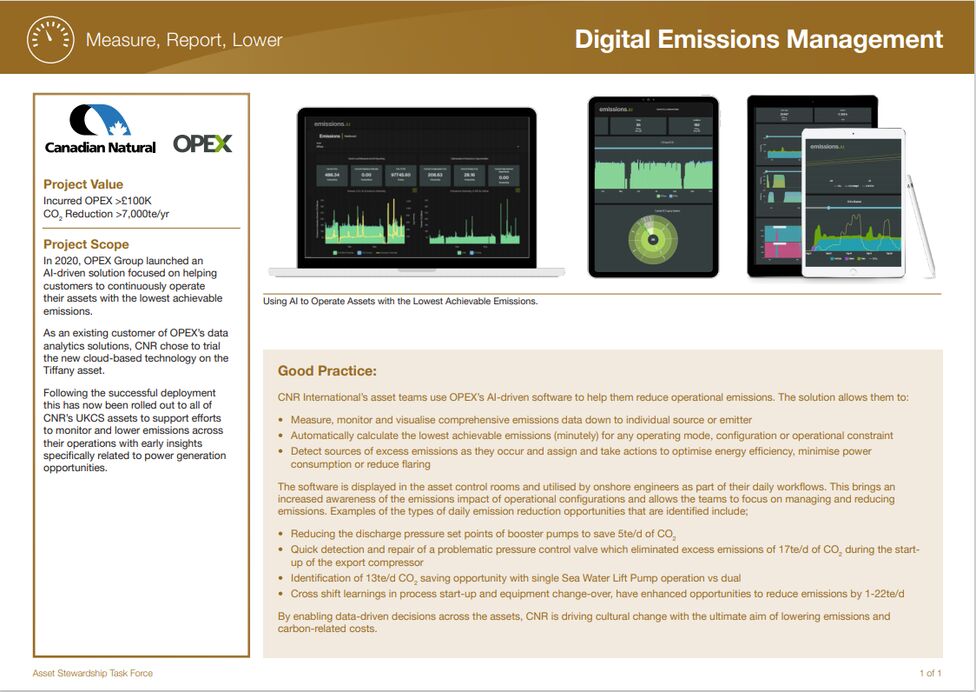Click the tablet with radial chart

pos(653,187)
